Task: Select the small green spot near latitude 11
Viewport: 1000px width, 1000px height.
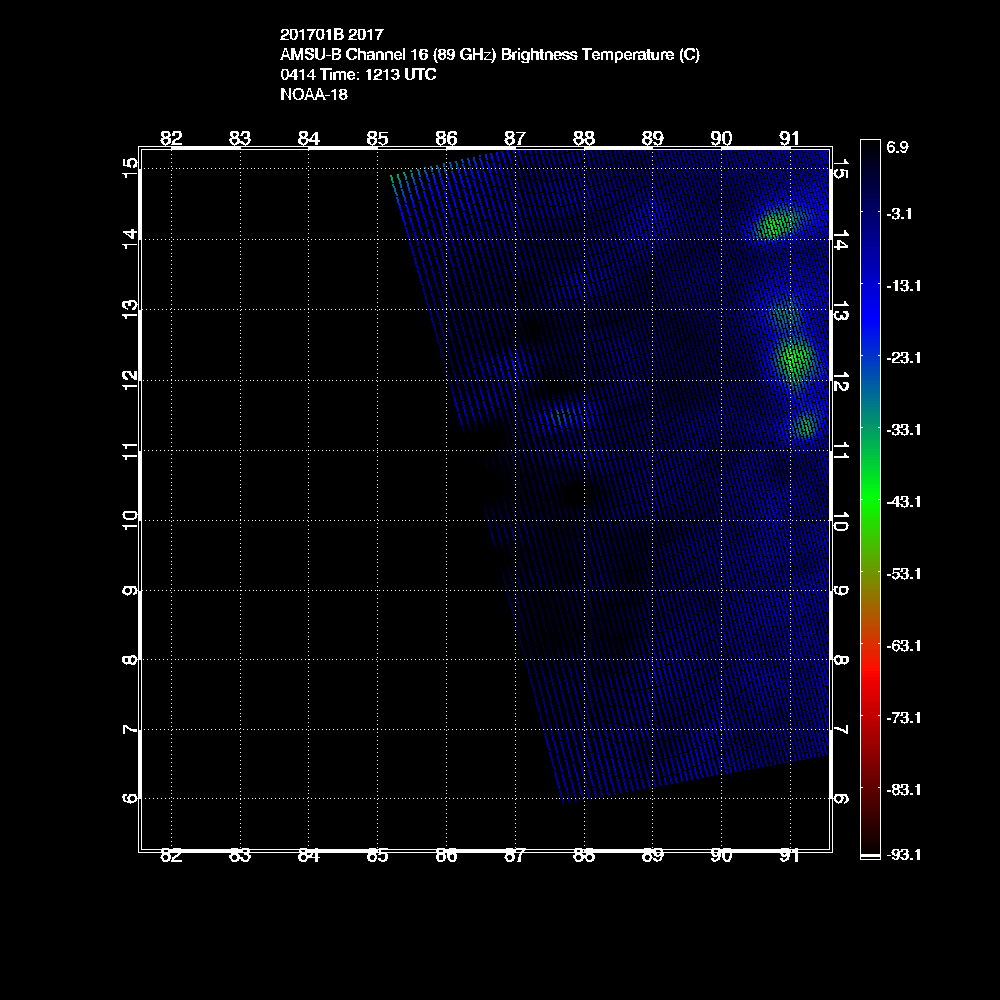Action: coord(806,426)
